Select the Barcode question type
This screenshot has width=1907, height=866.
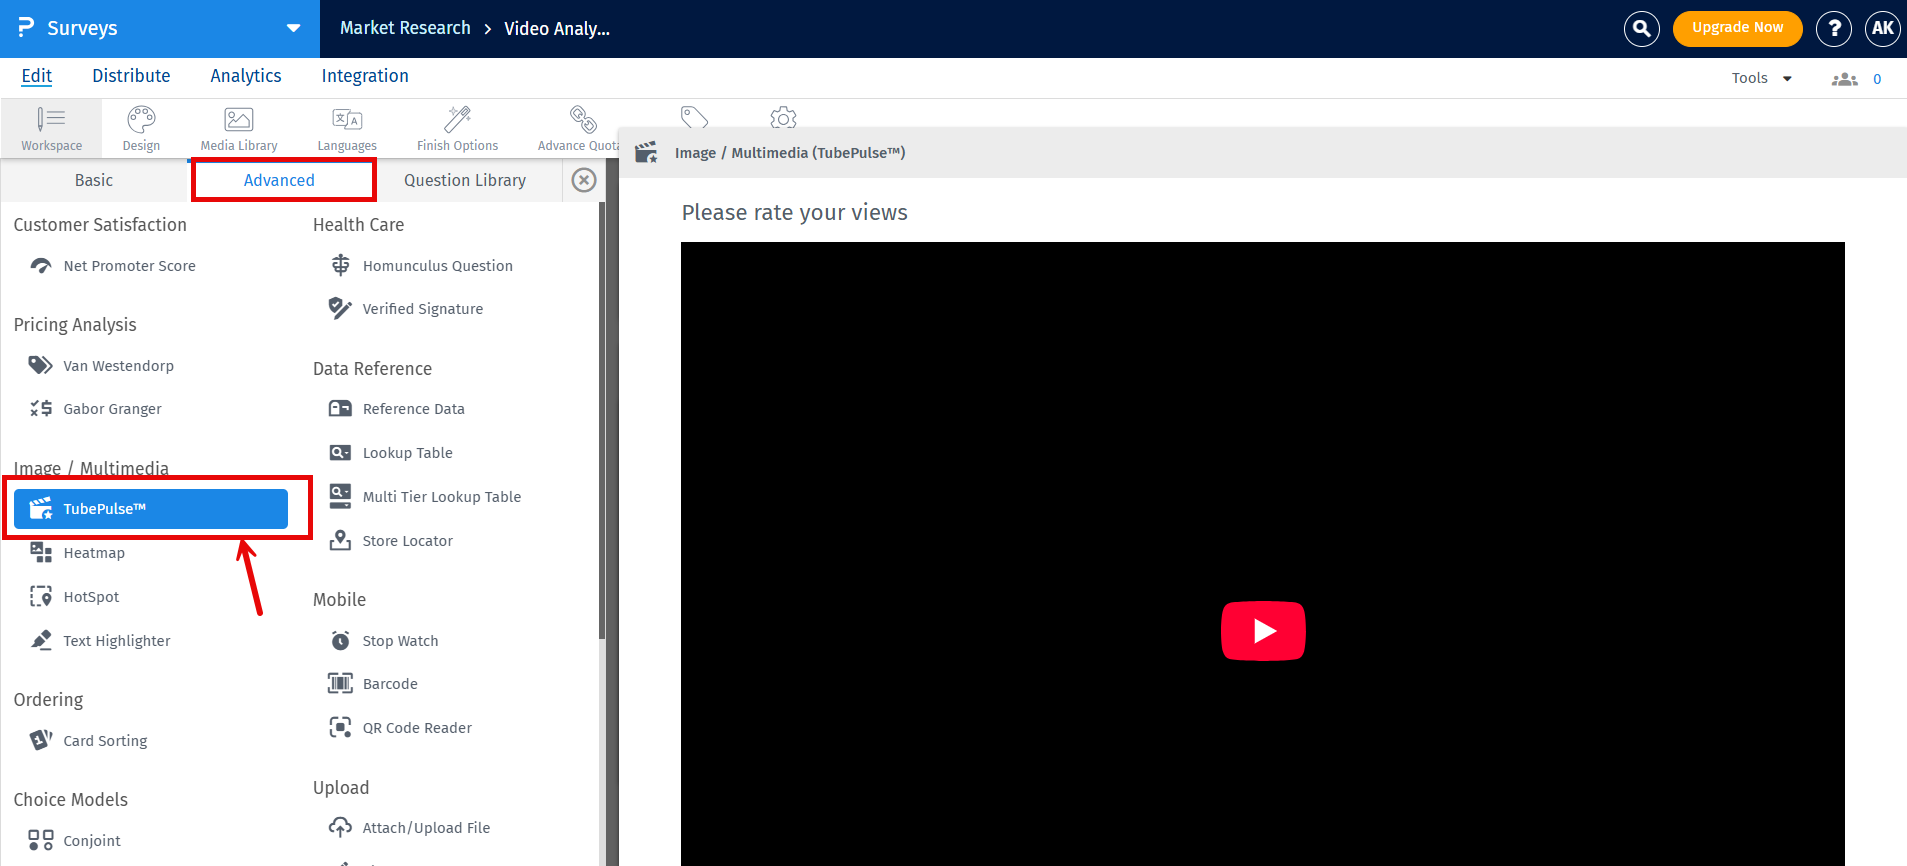[x=390, y=684]
